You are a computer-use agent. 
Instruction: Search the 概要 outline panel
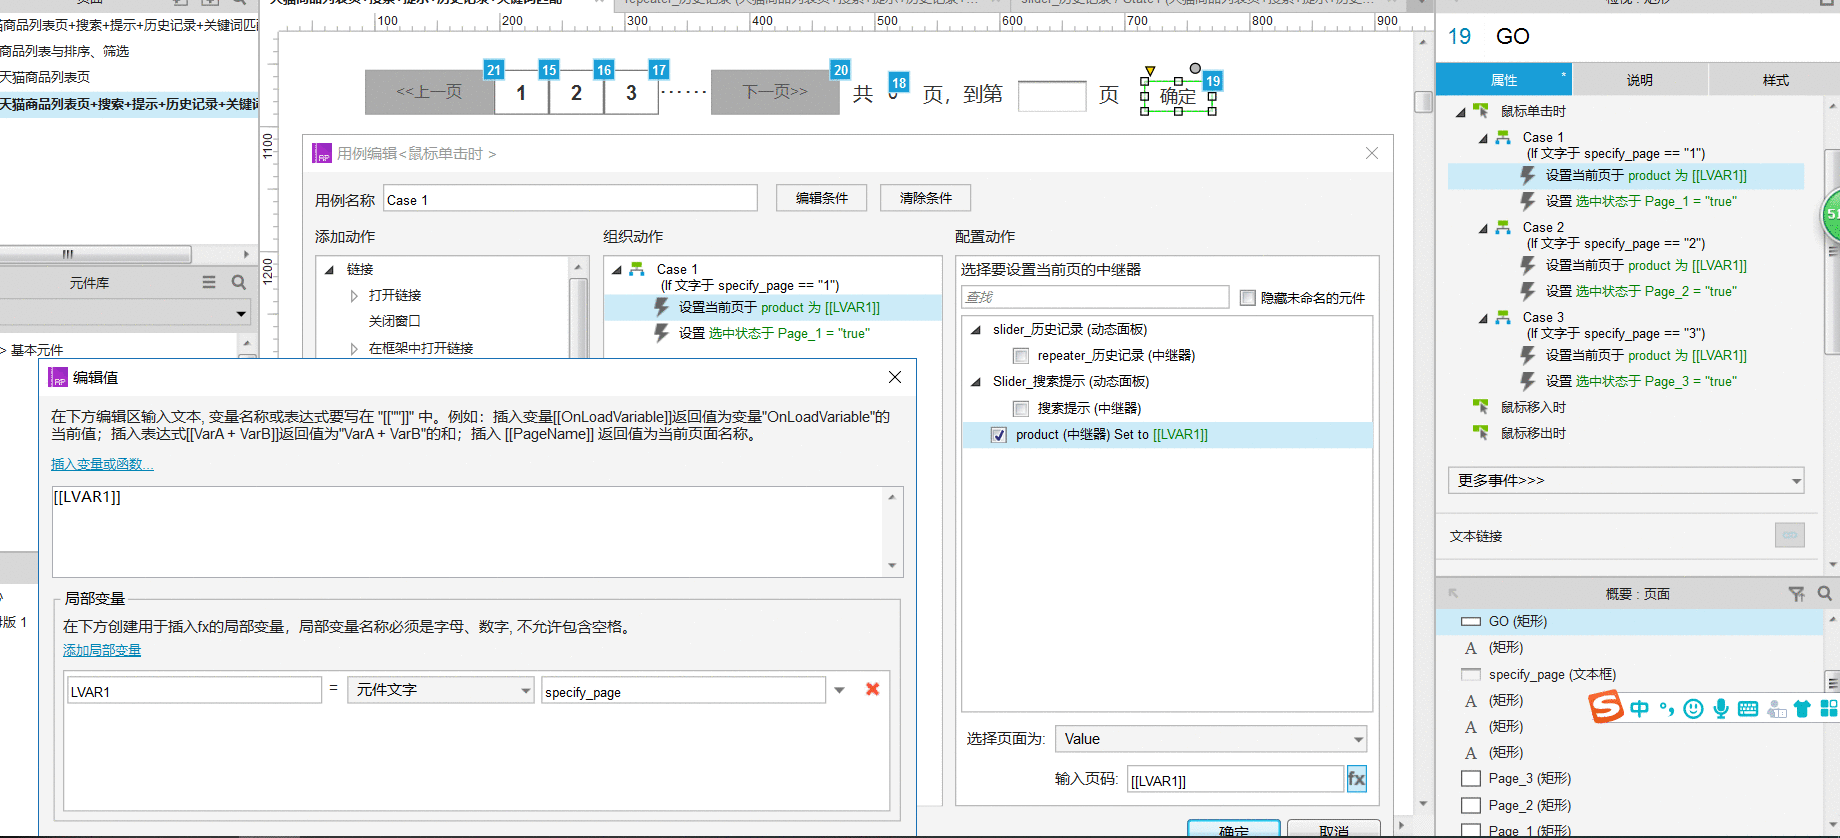point(1824,594)
